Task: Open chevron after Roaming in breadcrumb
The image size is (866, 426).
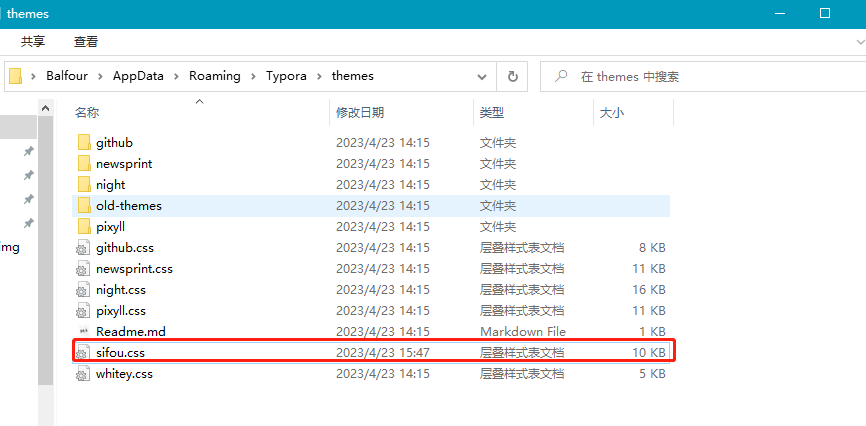Action: coord(254,76)
